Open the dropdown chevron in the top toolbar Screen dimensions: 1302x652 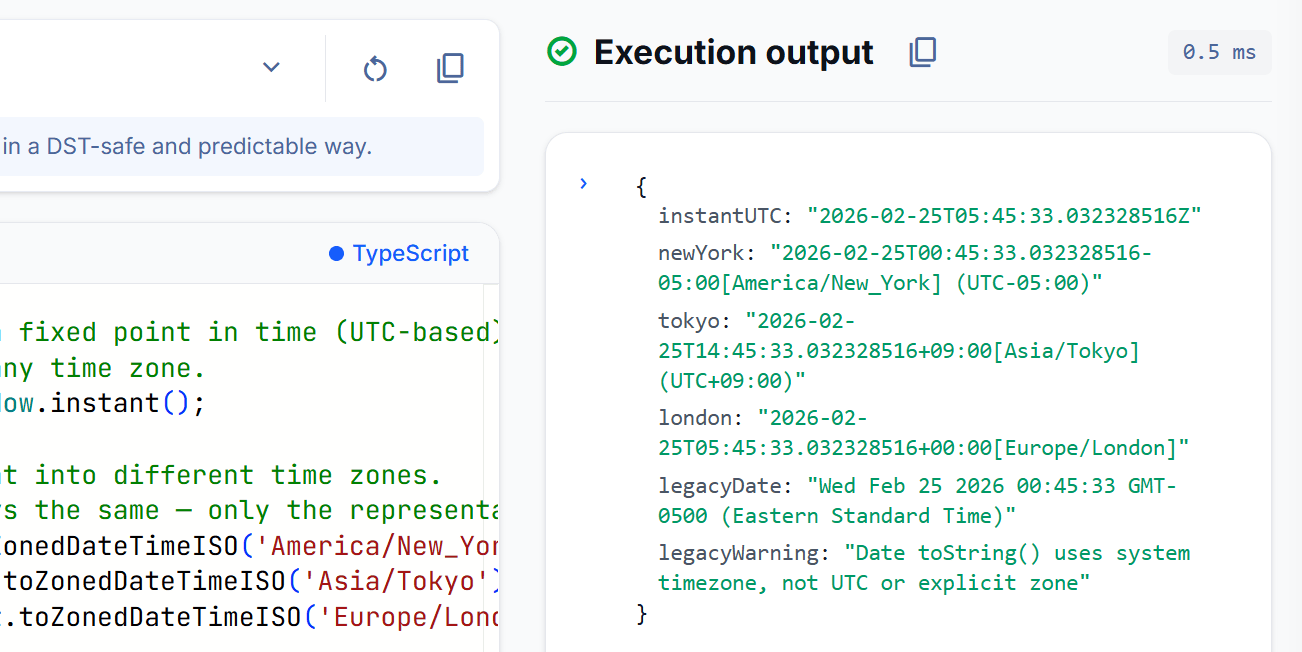pos(271,67)
